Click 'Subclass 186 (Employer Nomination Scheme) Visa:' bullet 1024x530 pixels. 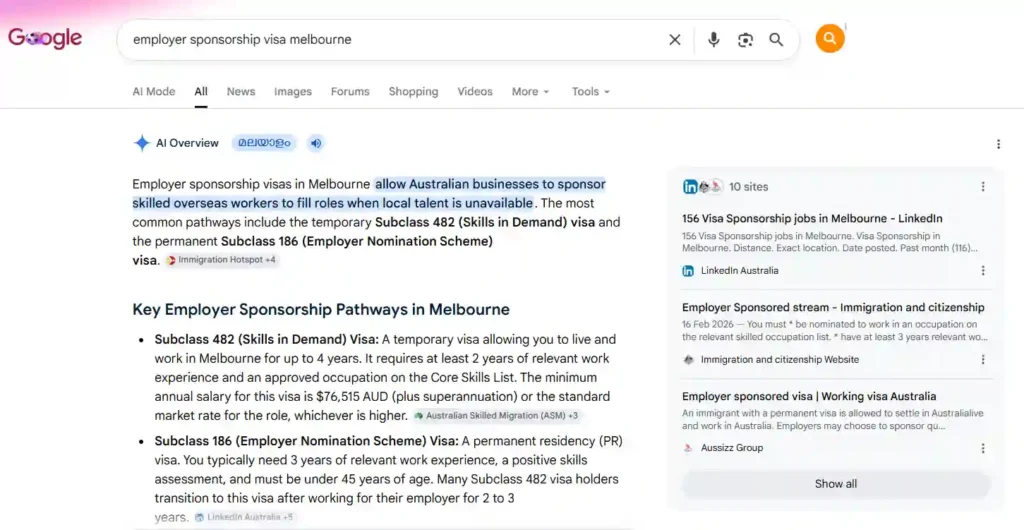pyautogui.click(x=306, y=441)
